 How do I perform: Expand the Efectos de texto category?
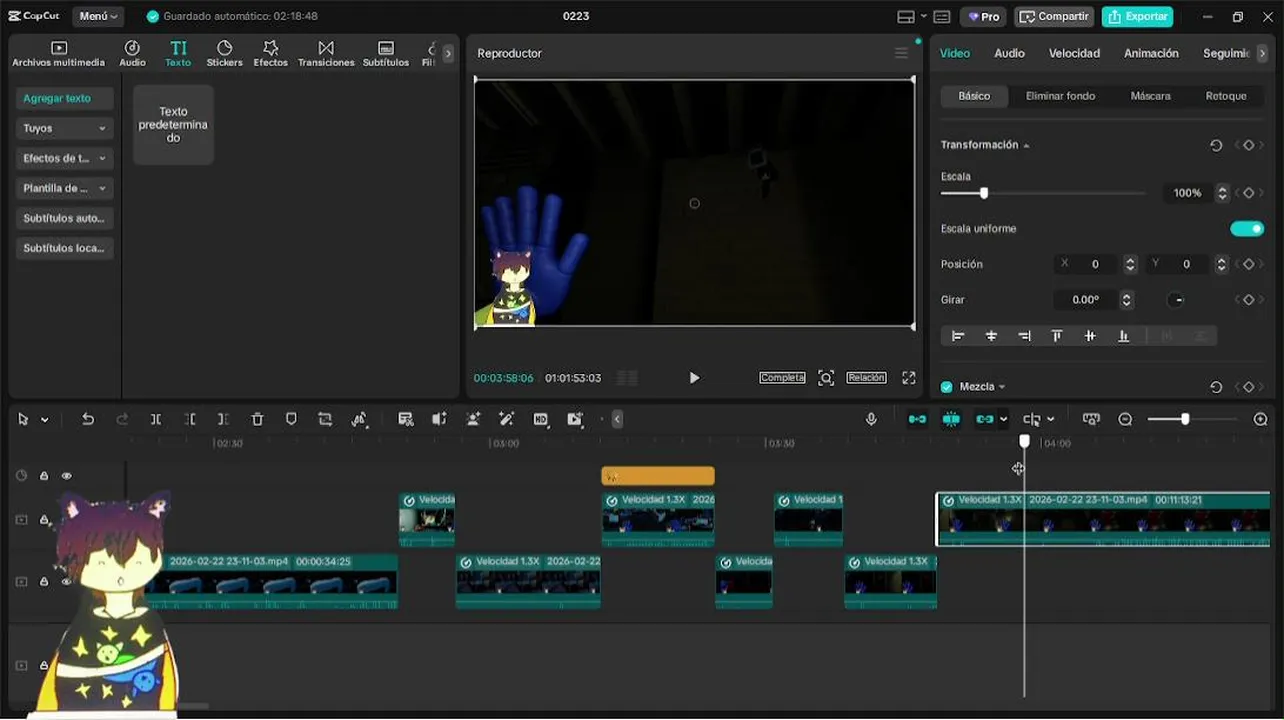click(x=65, y=158)
